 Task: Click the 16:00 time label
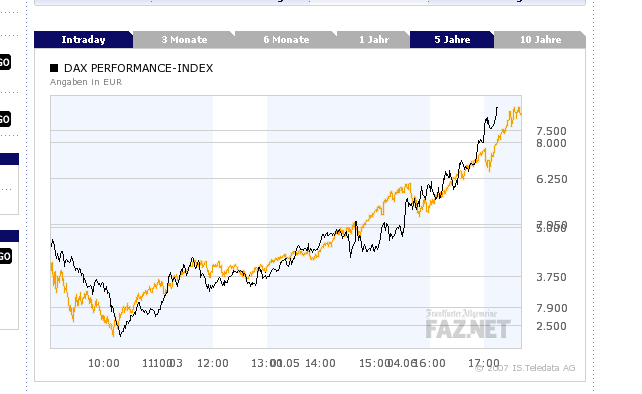coord(430,363)
